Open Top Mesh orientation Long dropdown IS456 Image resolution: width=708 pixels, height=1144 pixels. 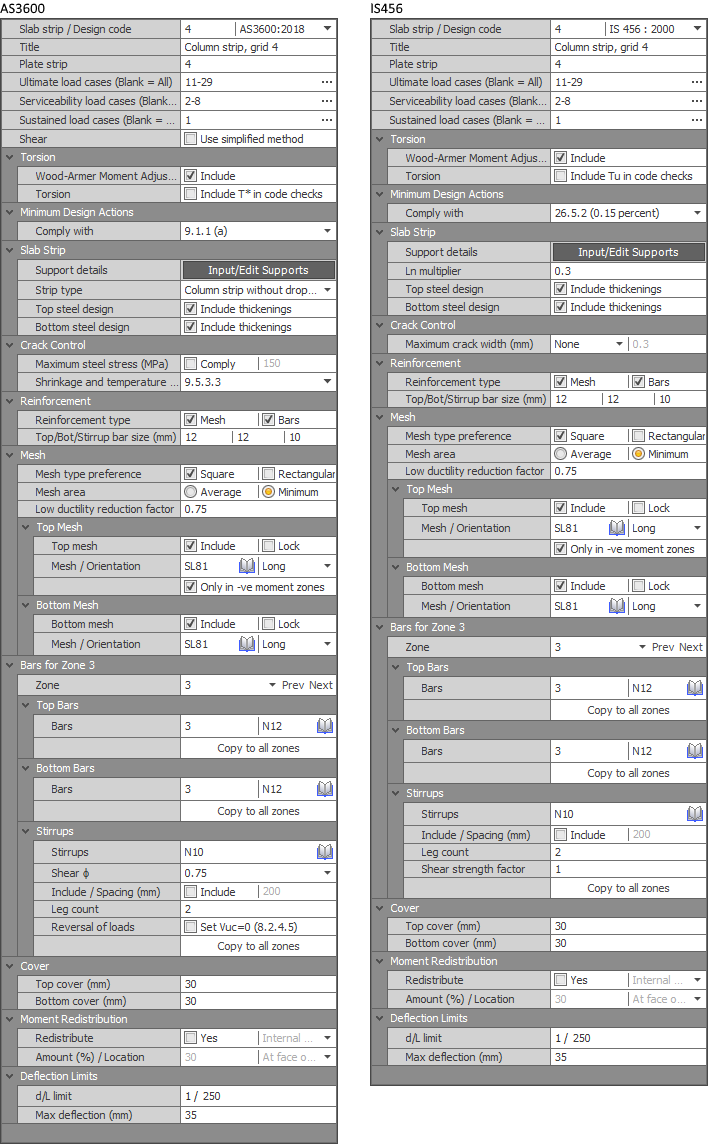pos(697,528)
